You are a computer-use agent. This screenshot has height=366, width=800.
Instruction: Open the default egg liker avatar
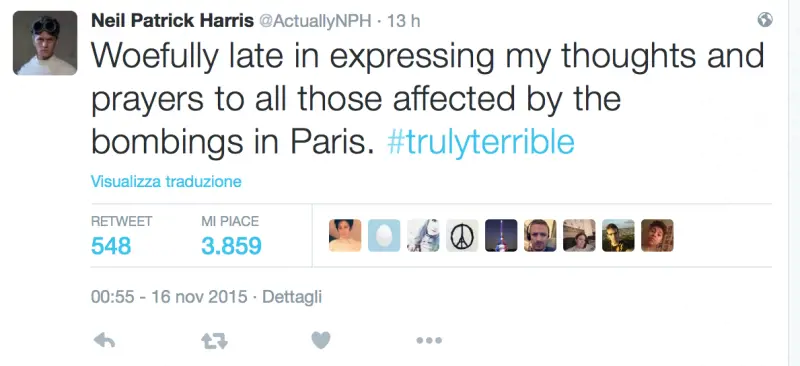[x=384, y=235]
